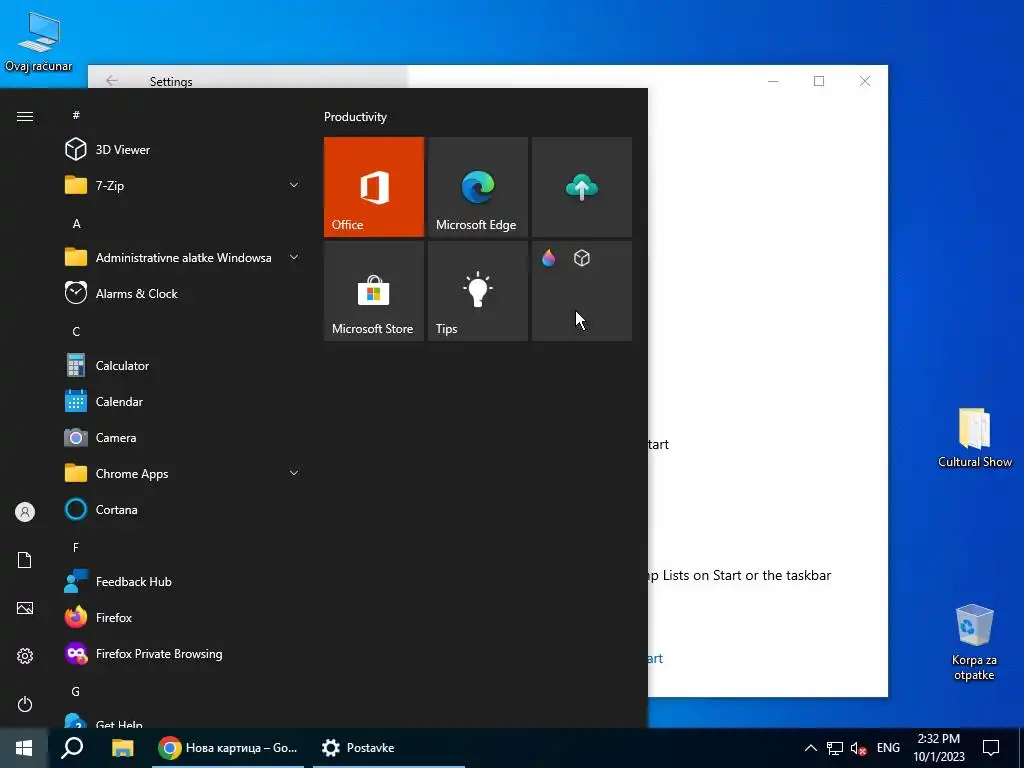Screen dimensions: 1024x768
Task: Open taskbar Search
Action: click(x=72, y=748)
